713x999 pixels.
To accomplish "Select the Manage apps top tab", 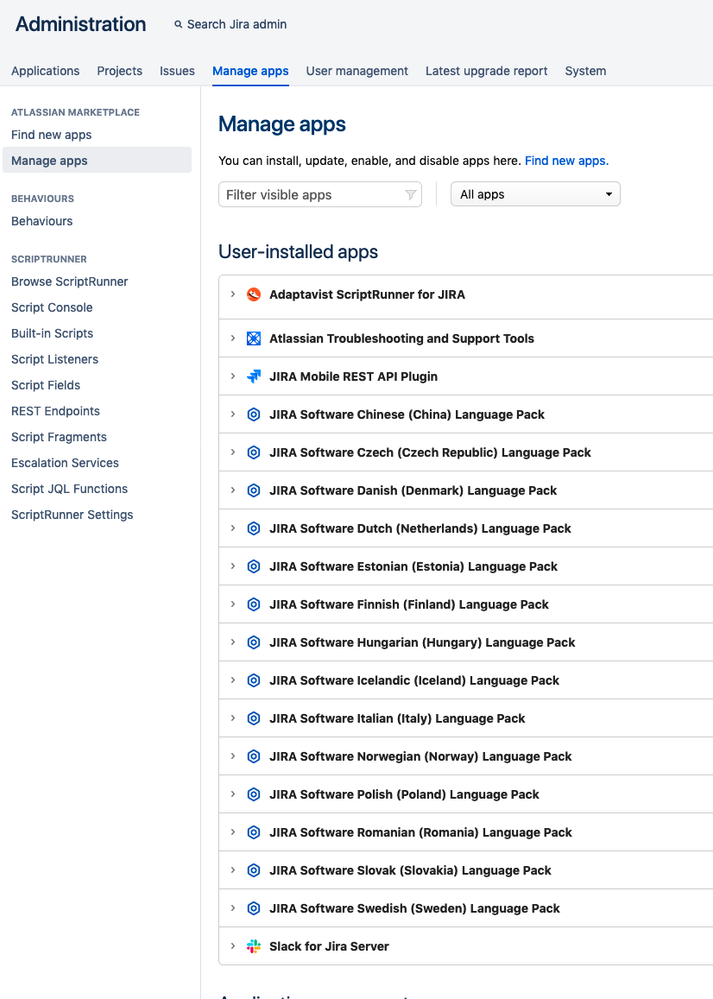I will pos(250,71).
